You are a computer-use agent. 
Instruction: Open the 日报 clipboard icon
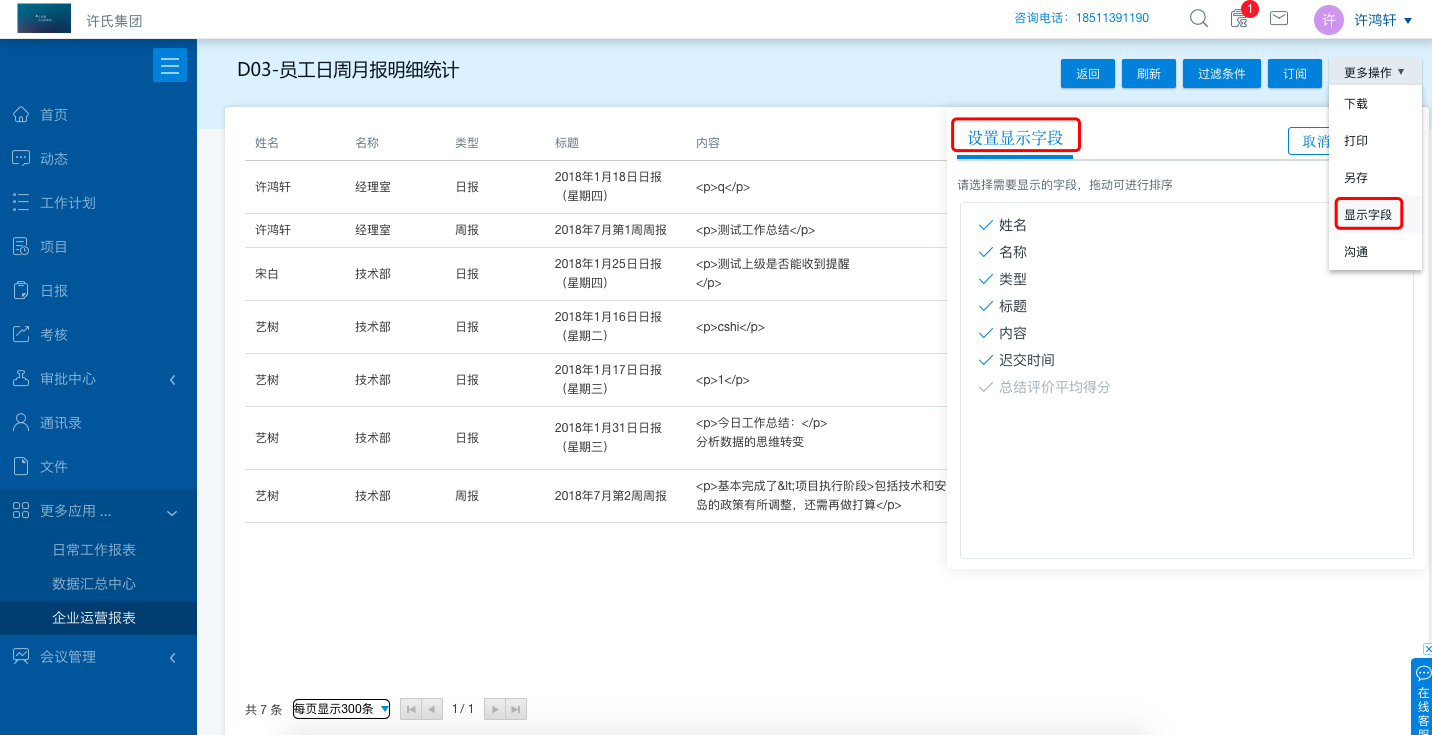click(x=21, y=290)
